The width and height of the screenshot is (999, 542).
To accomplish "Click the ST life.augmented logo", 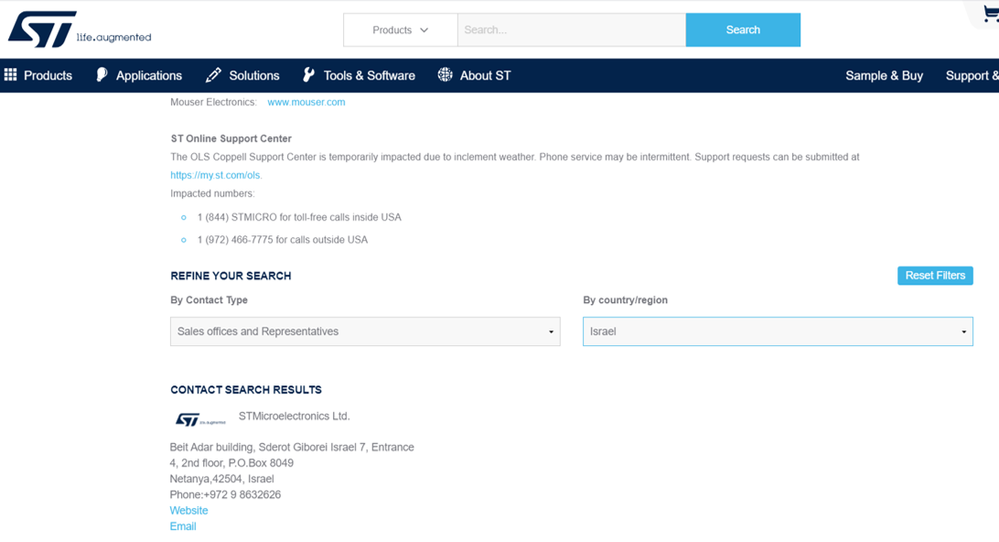I will (x=80, y=29).
